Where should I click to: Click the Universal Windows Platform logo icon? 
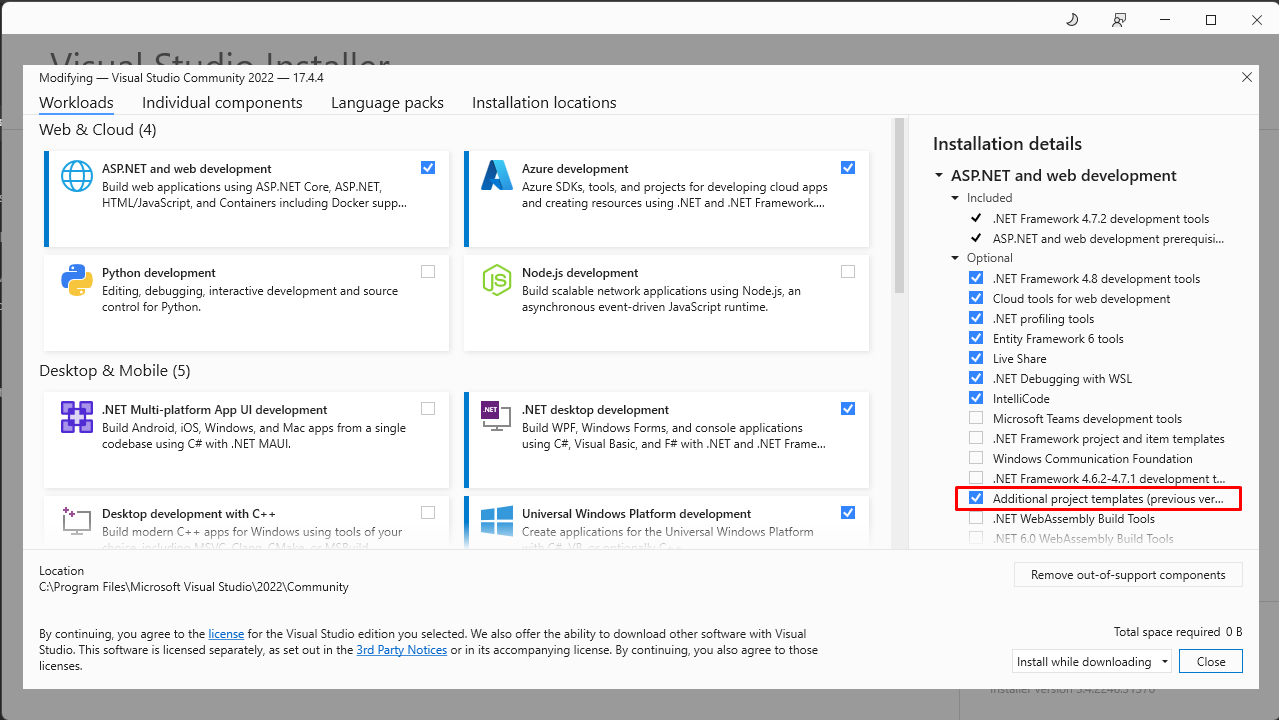[497, 521]
